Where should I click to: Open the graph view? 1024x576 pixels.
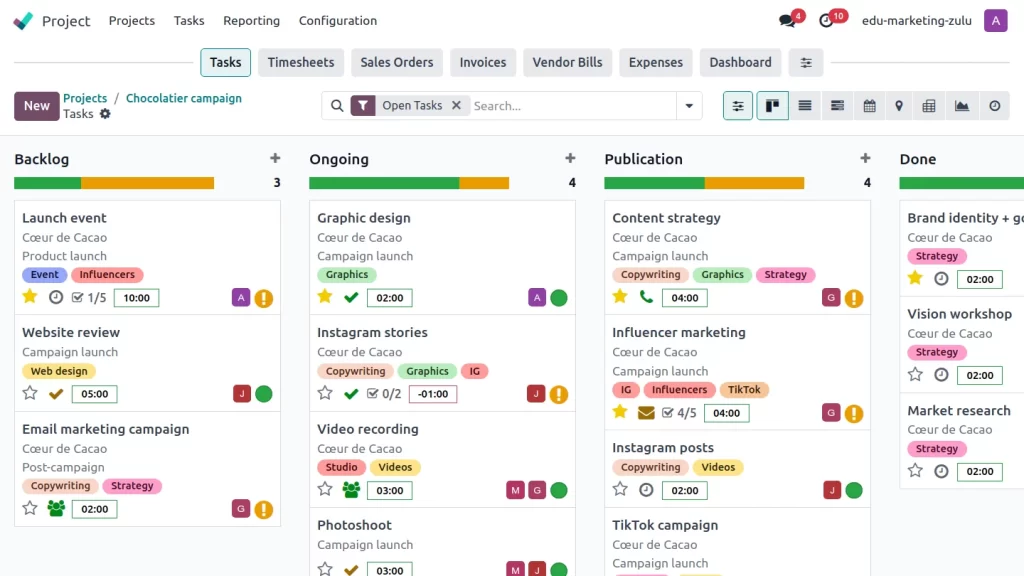click(962, 106)
